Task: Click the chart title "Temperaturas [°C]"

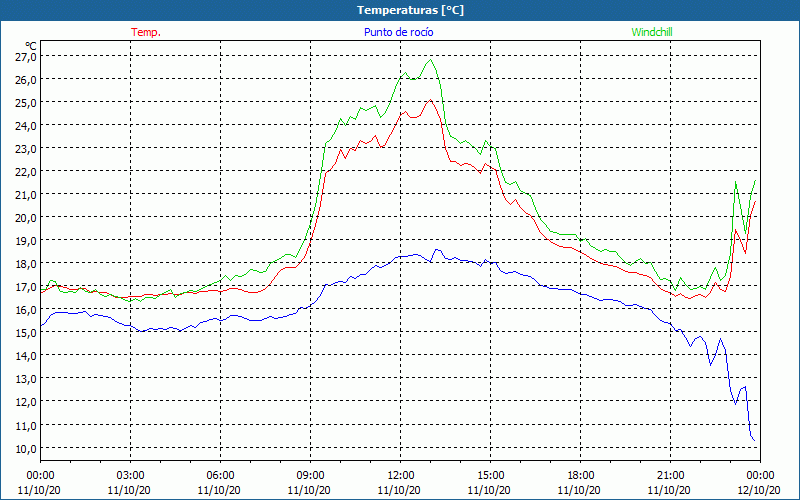Action: 410,10
